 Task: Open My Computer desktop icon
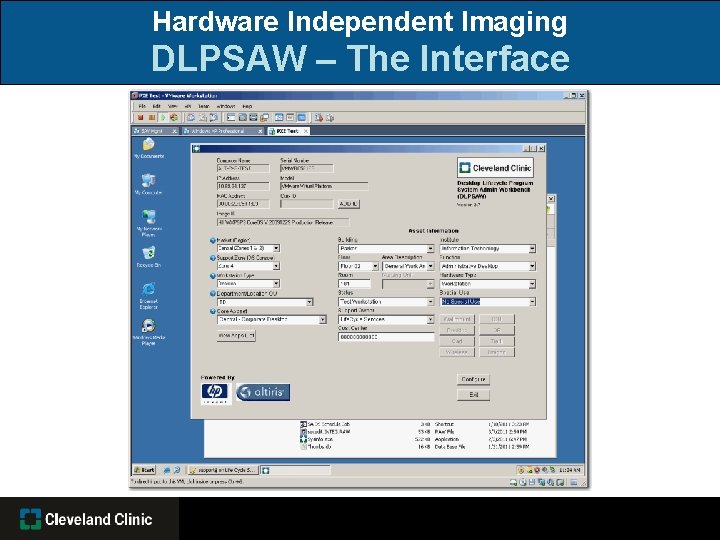point(148,184)
